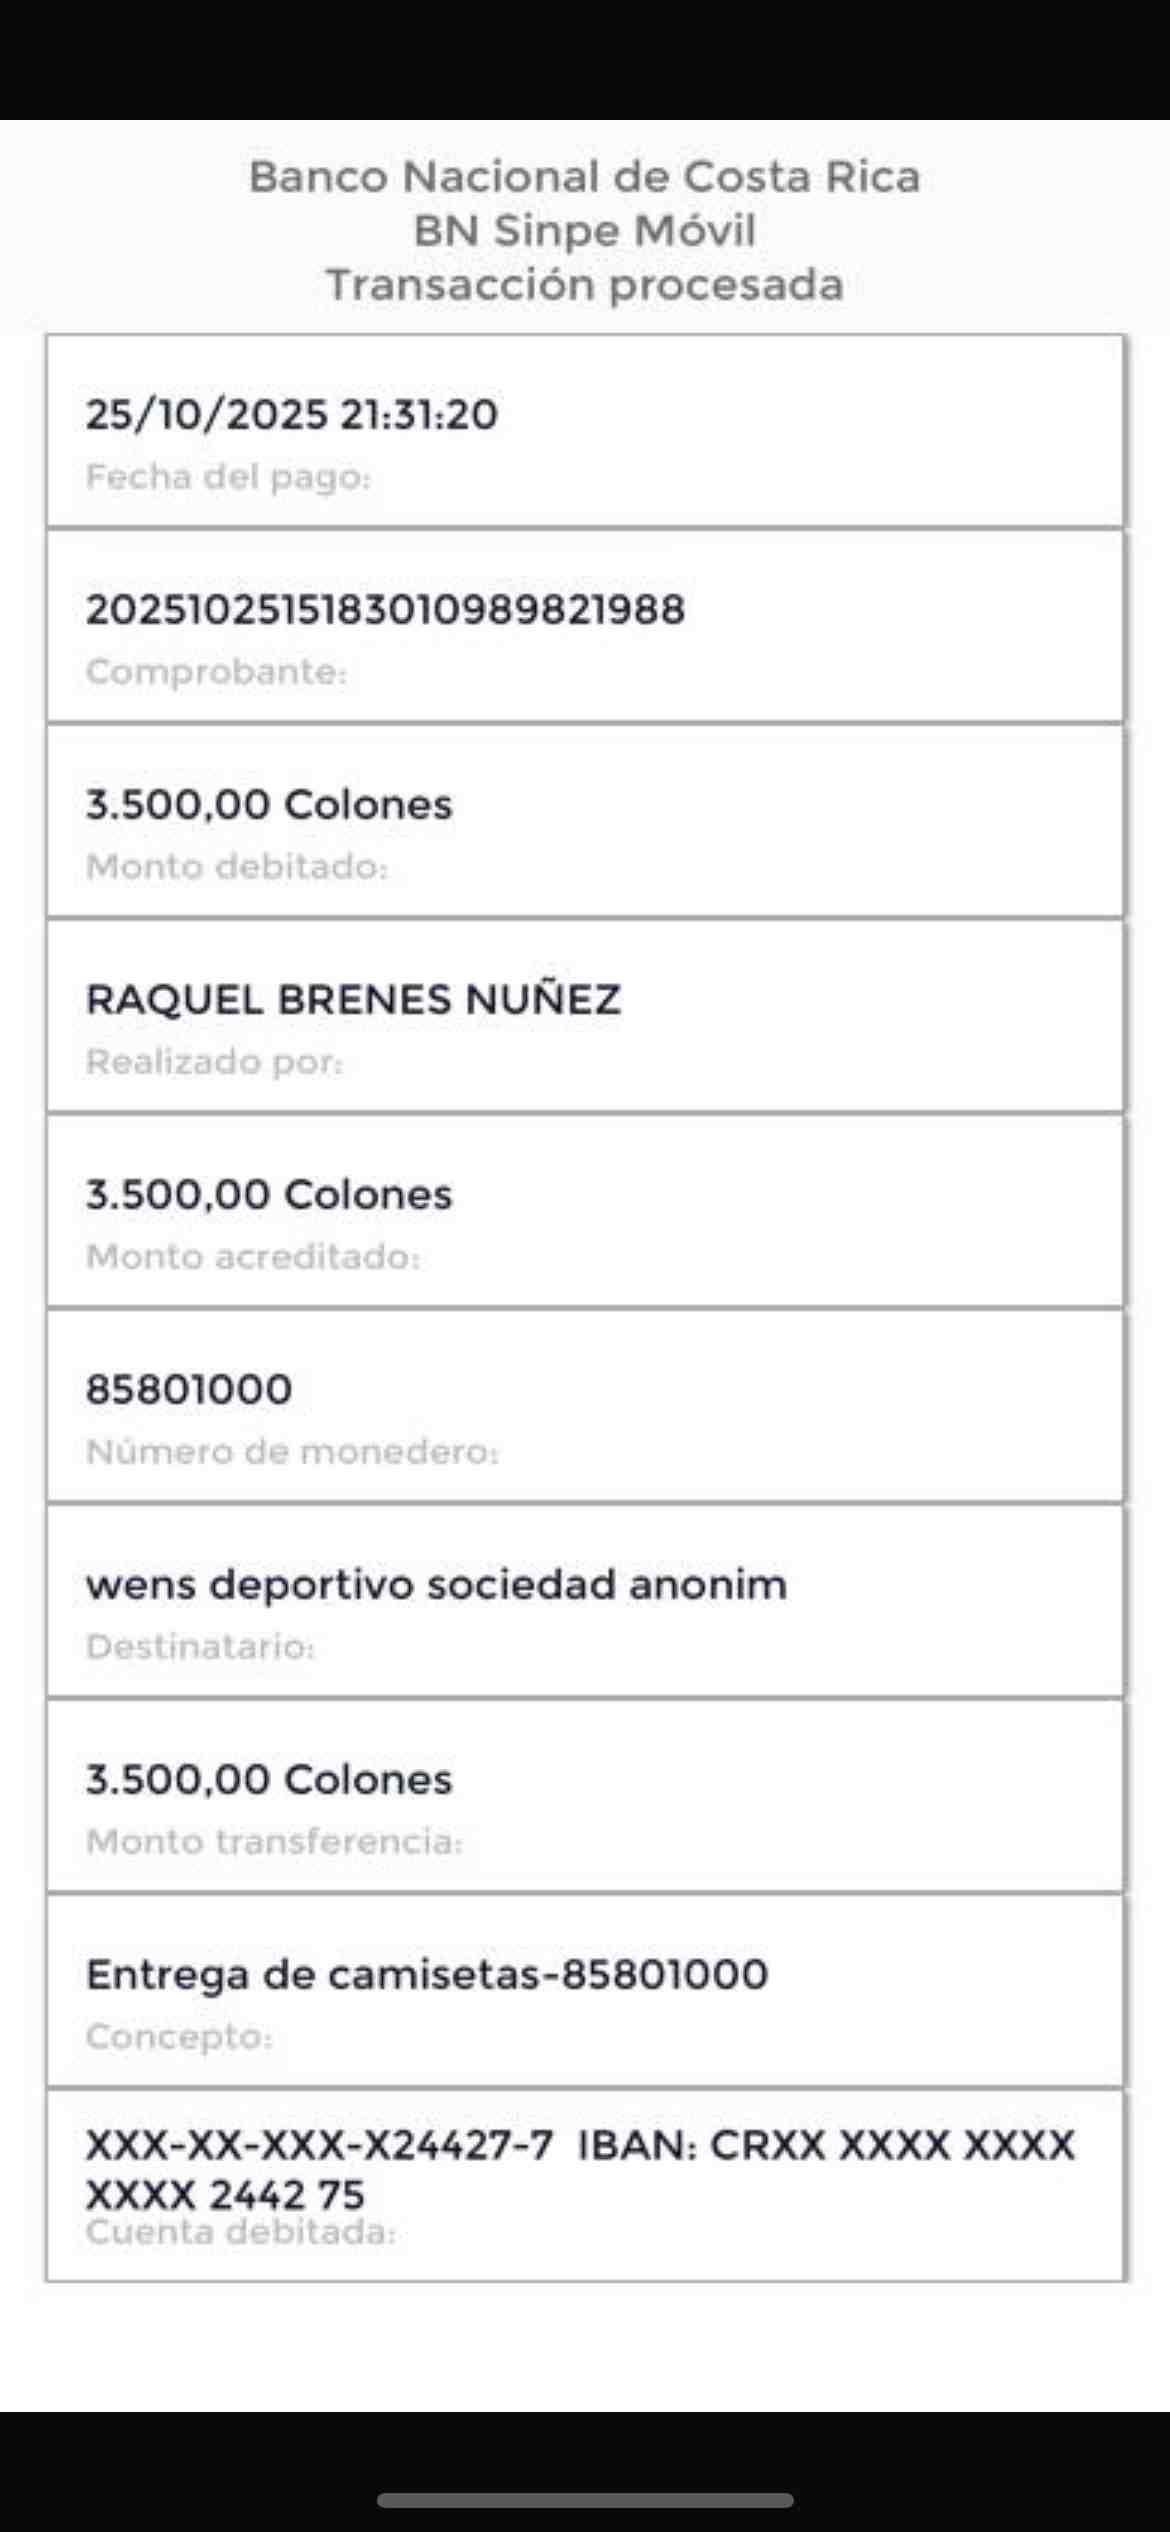The image size is (1170, 2532).
Task: Select the payment date 25/10/2025 21:31:20
Action: [x=291, y=415]
